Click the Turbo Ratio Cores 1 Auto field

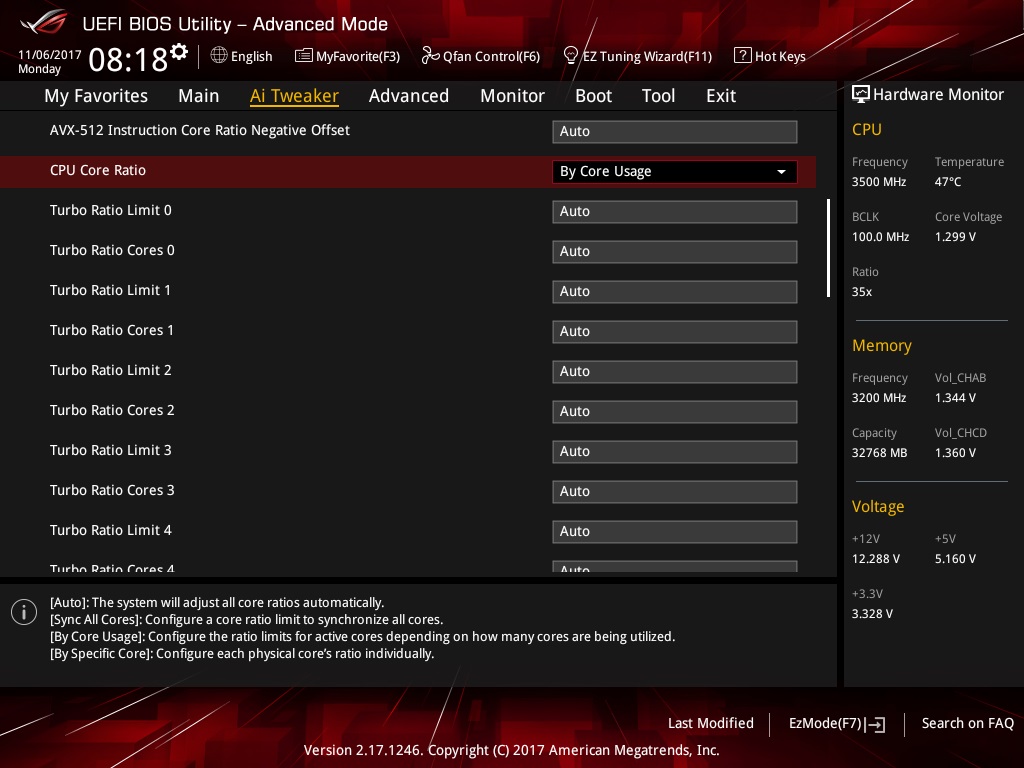[x=675, y=331]
